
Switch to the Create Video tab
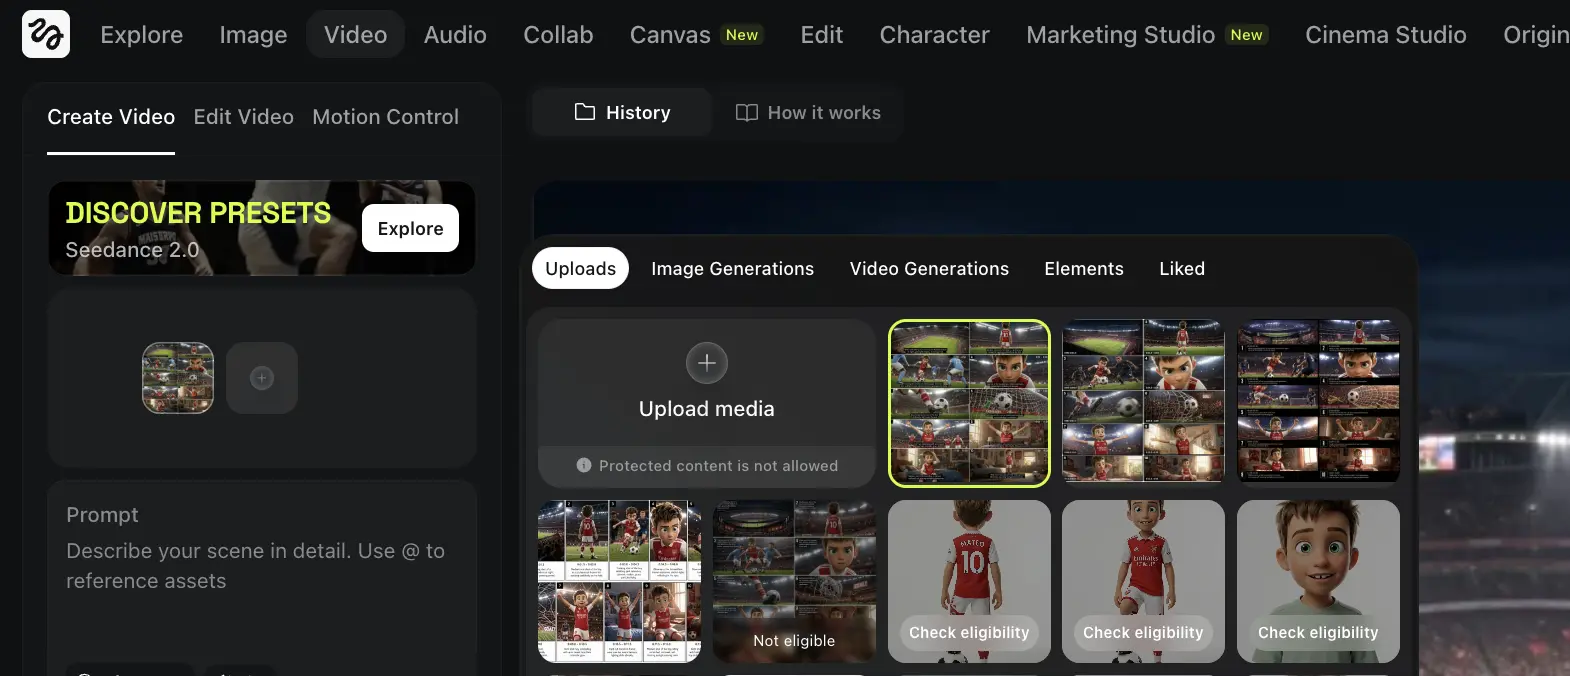[x=111, y=117]
